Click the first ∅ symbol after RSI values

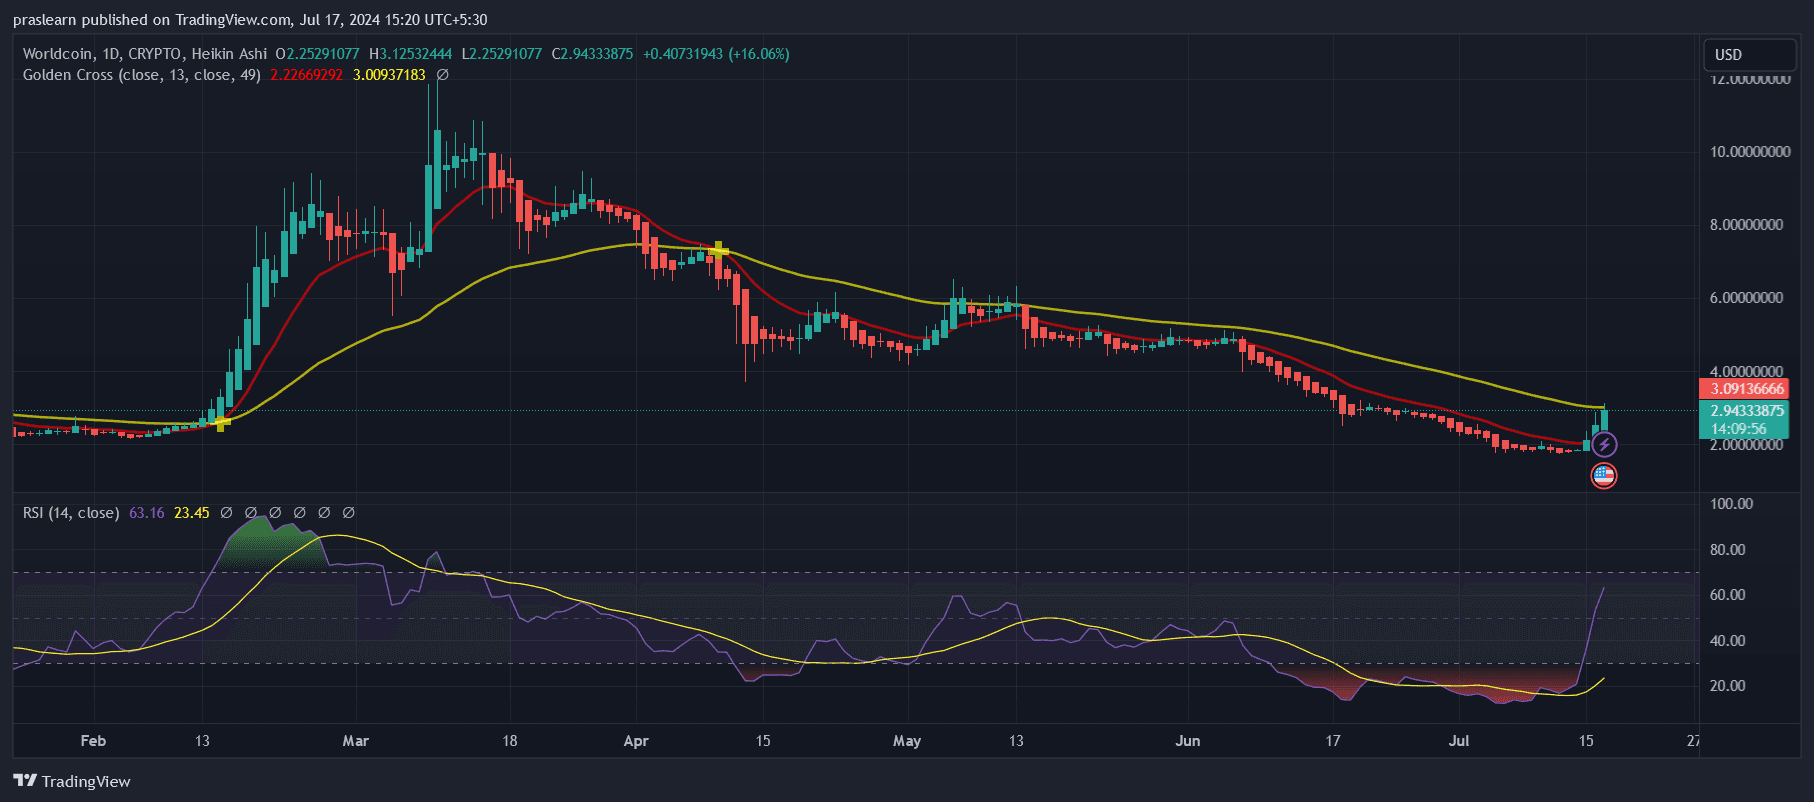[226, 512]
